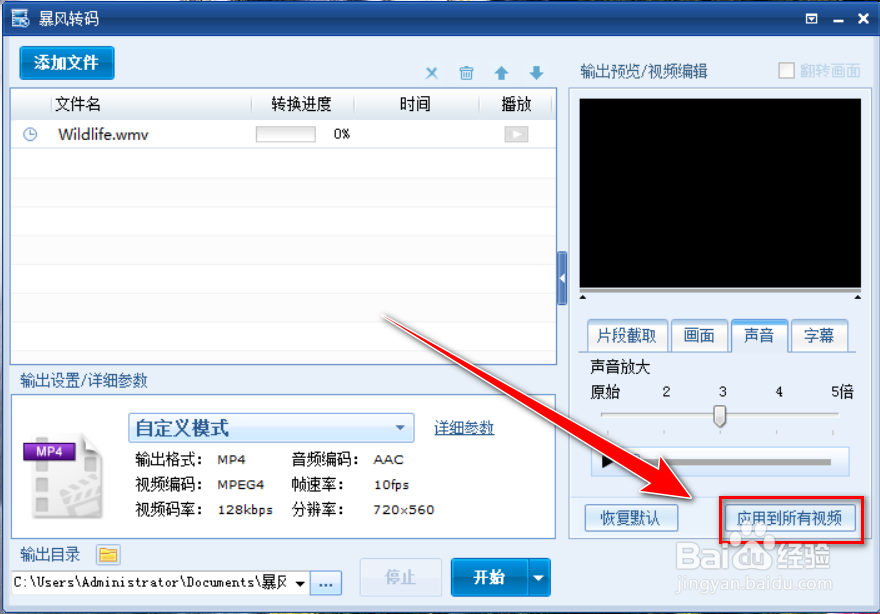Select the Wildlife.wmv file row

[283, 134]
